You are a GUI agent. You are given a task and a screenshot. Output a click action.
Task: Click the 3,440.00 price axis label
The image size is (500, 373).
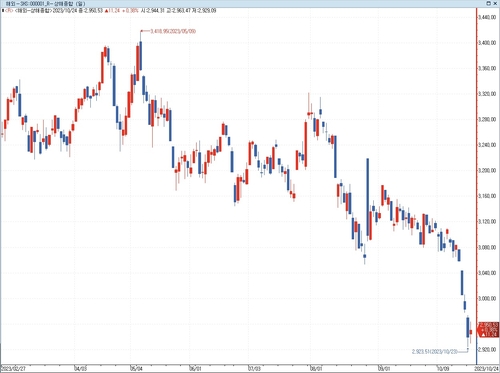(x=487, y=17)
